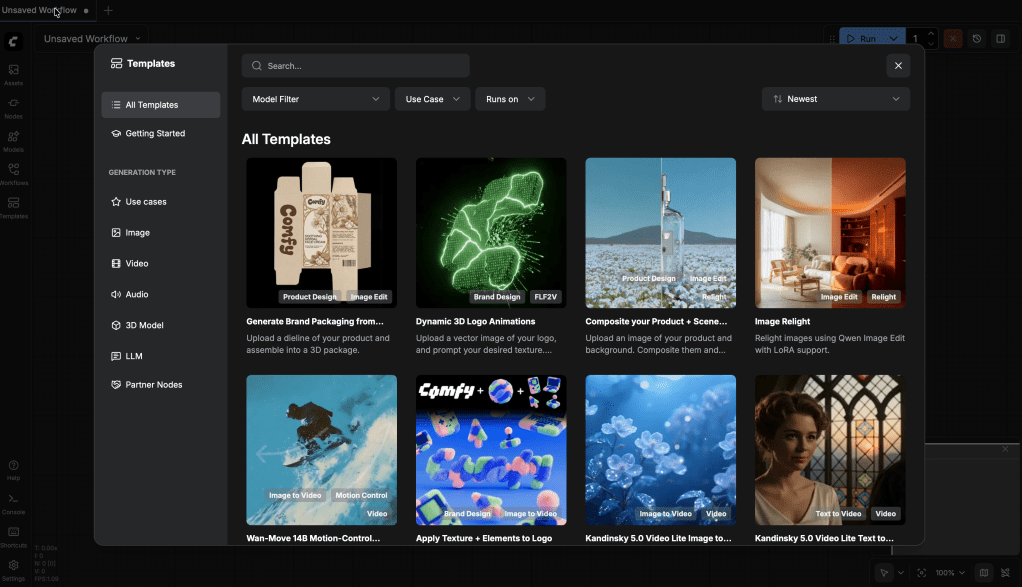Select Getting Started in templates sidebar
The height and width of the screenshot is (587, 1022).
point(155,133)
